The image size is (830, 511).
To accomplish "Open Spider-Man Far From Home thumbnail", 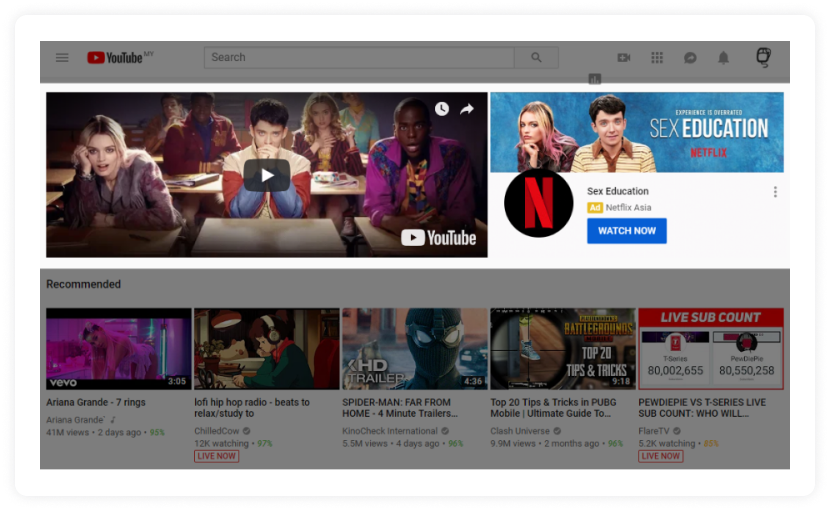I will [415, 349].
